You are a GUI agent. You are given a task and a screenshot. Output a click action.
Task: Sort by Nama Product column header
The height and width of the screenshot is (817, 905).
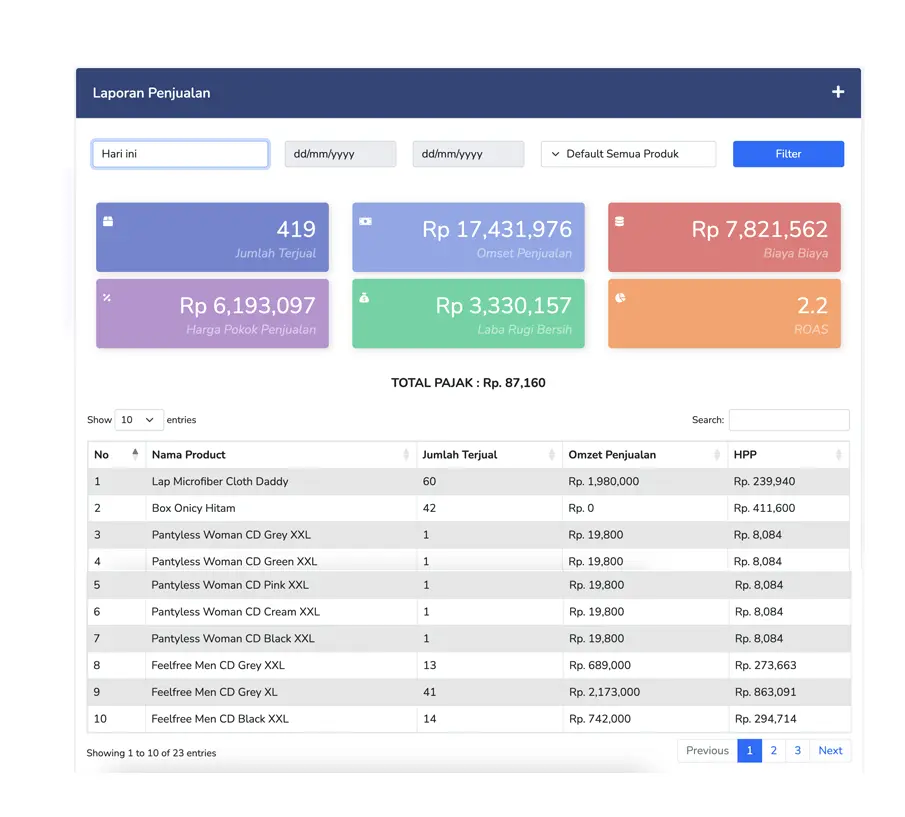pos(280,454)
